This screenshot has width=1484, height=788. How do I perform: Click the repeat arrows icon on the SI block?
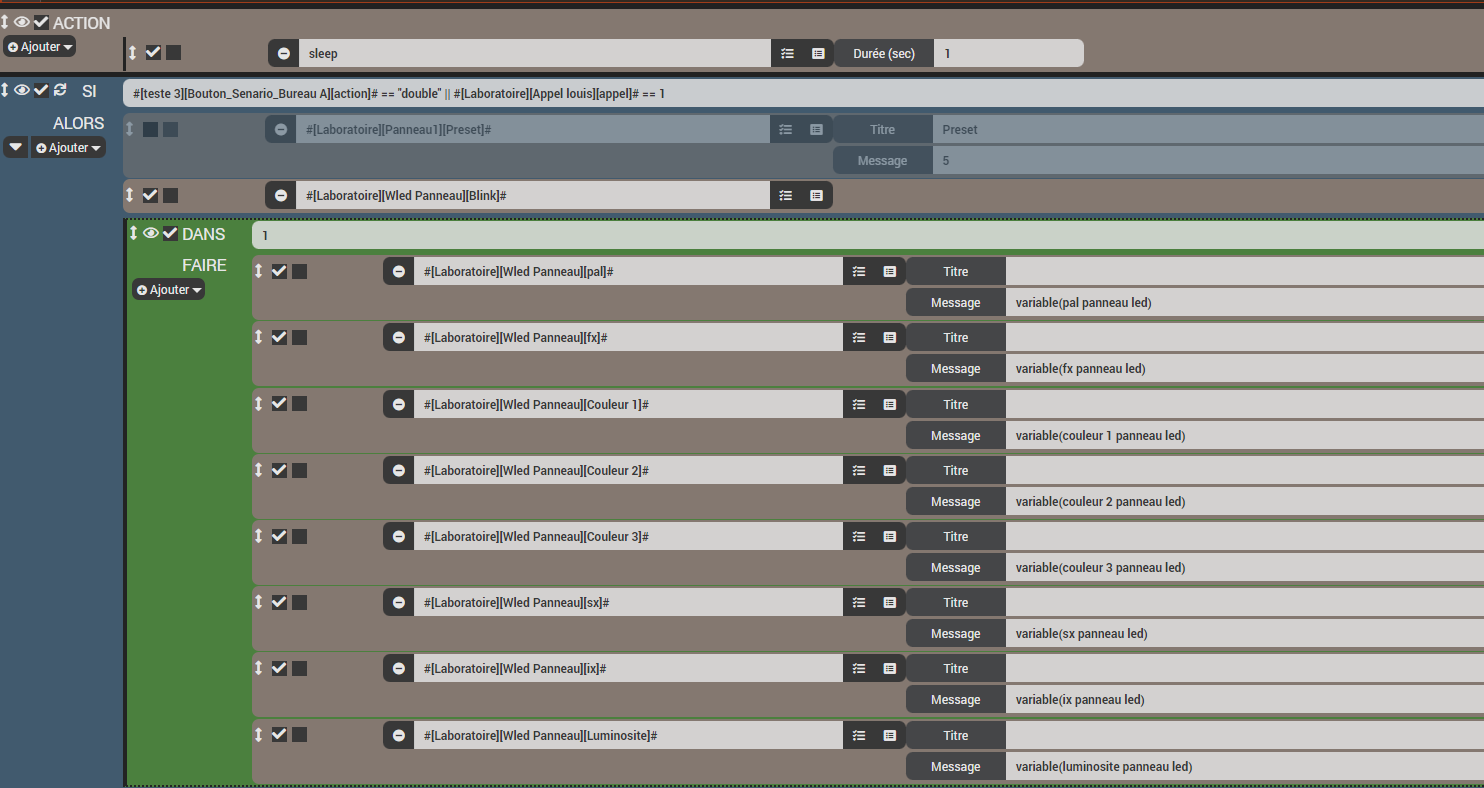point(60,90)
